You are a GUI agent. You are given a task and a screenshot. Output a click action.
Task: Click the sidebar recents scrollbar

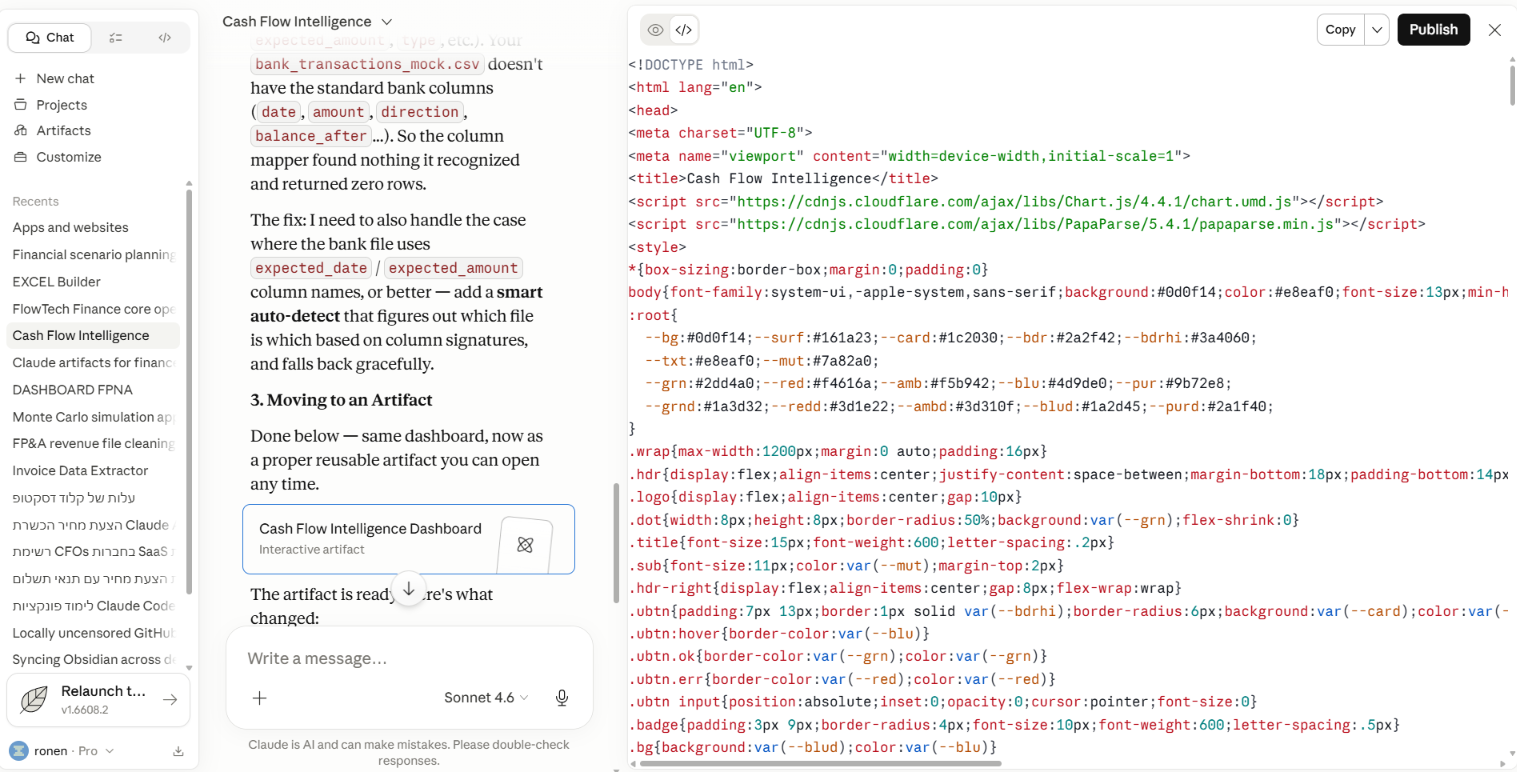(188, 392)
